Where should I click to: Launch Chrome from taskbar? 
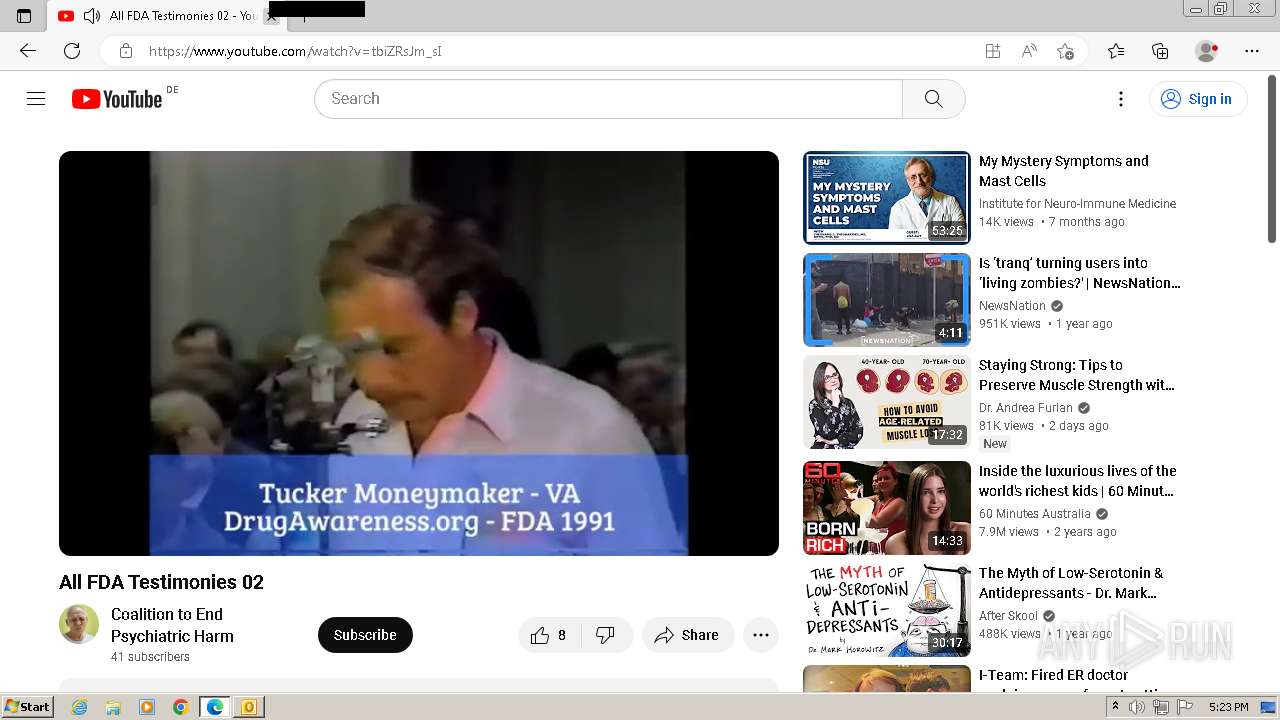[181, 707]
